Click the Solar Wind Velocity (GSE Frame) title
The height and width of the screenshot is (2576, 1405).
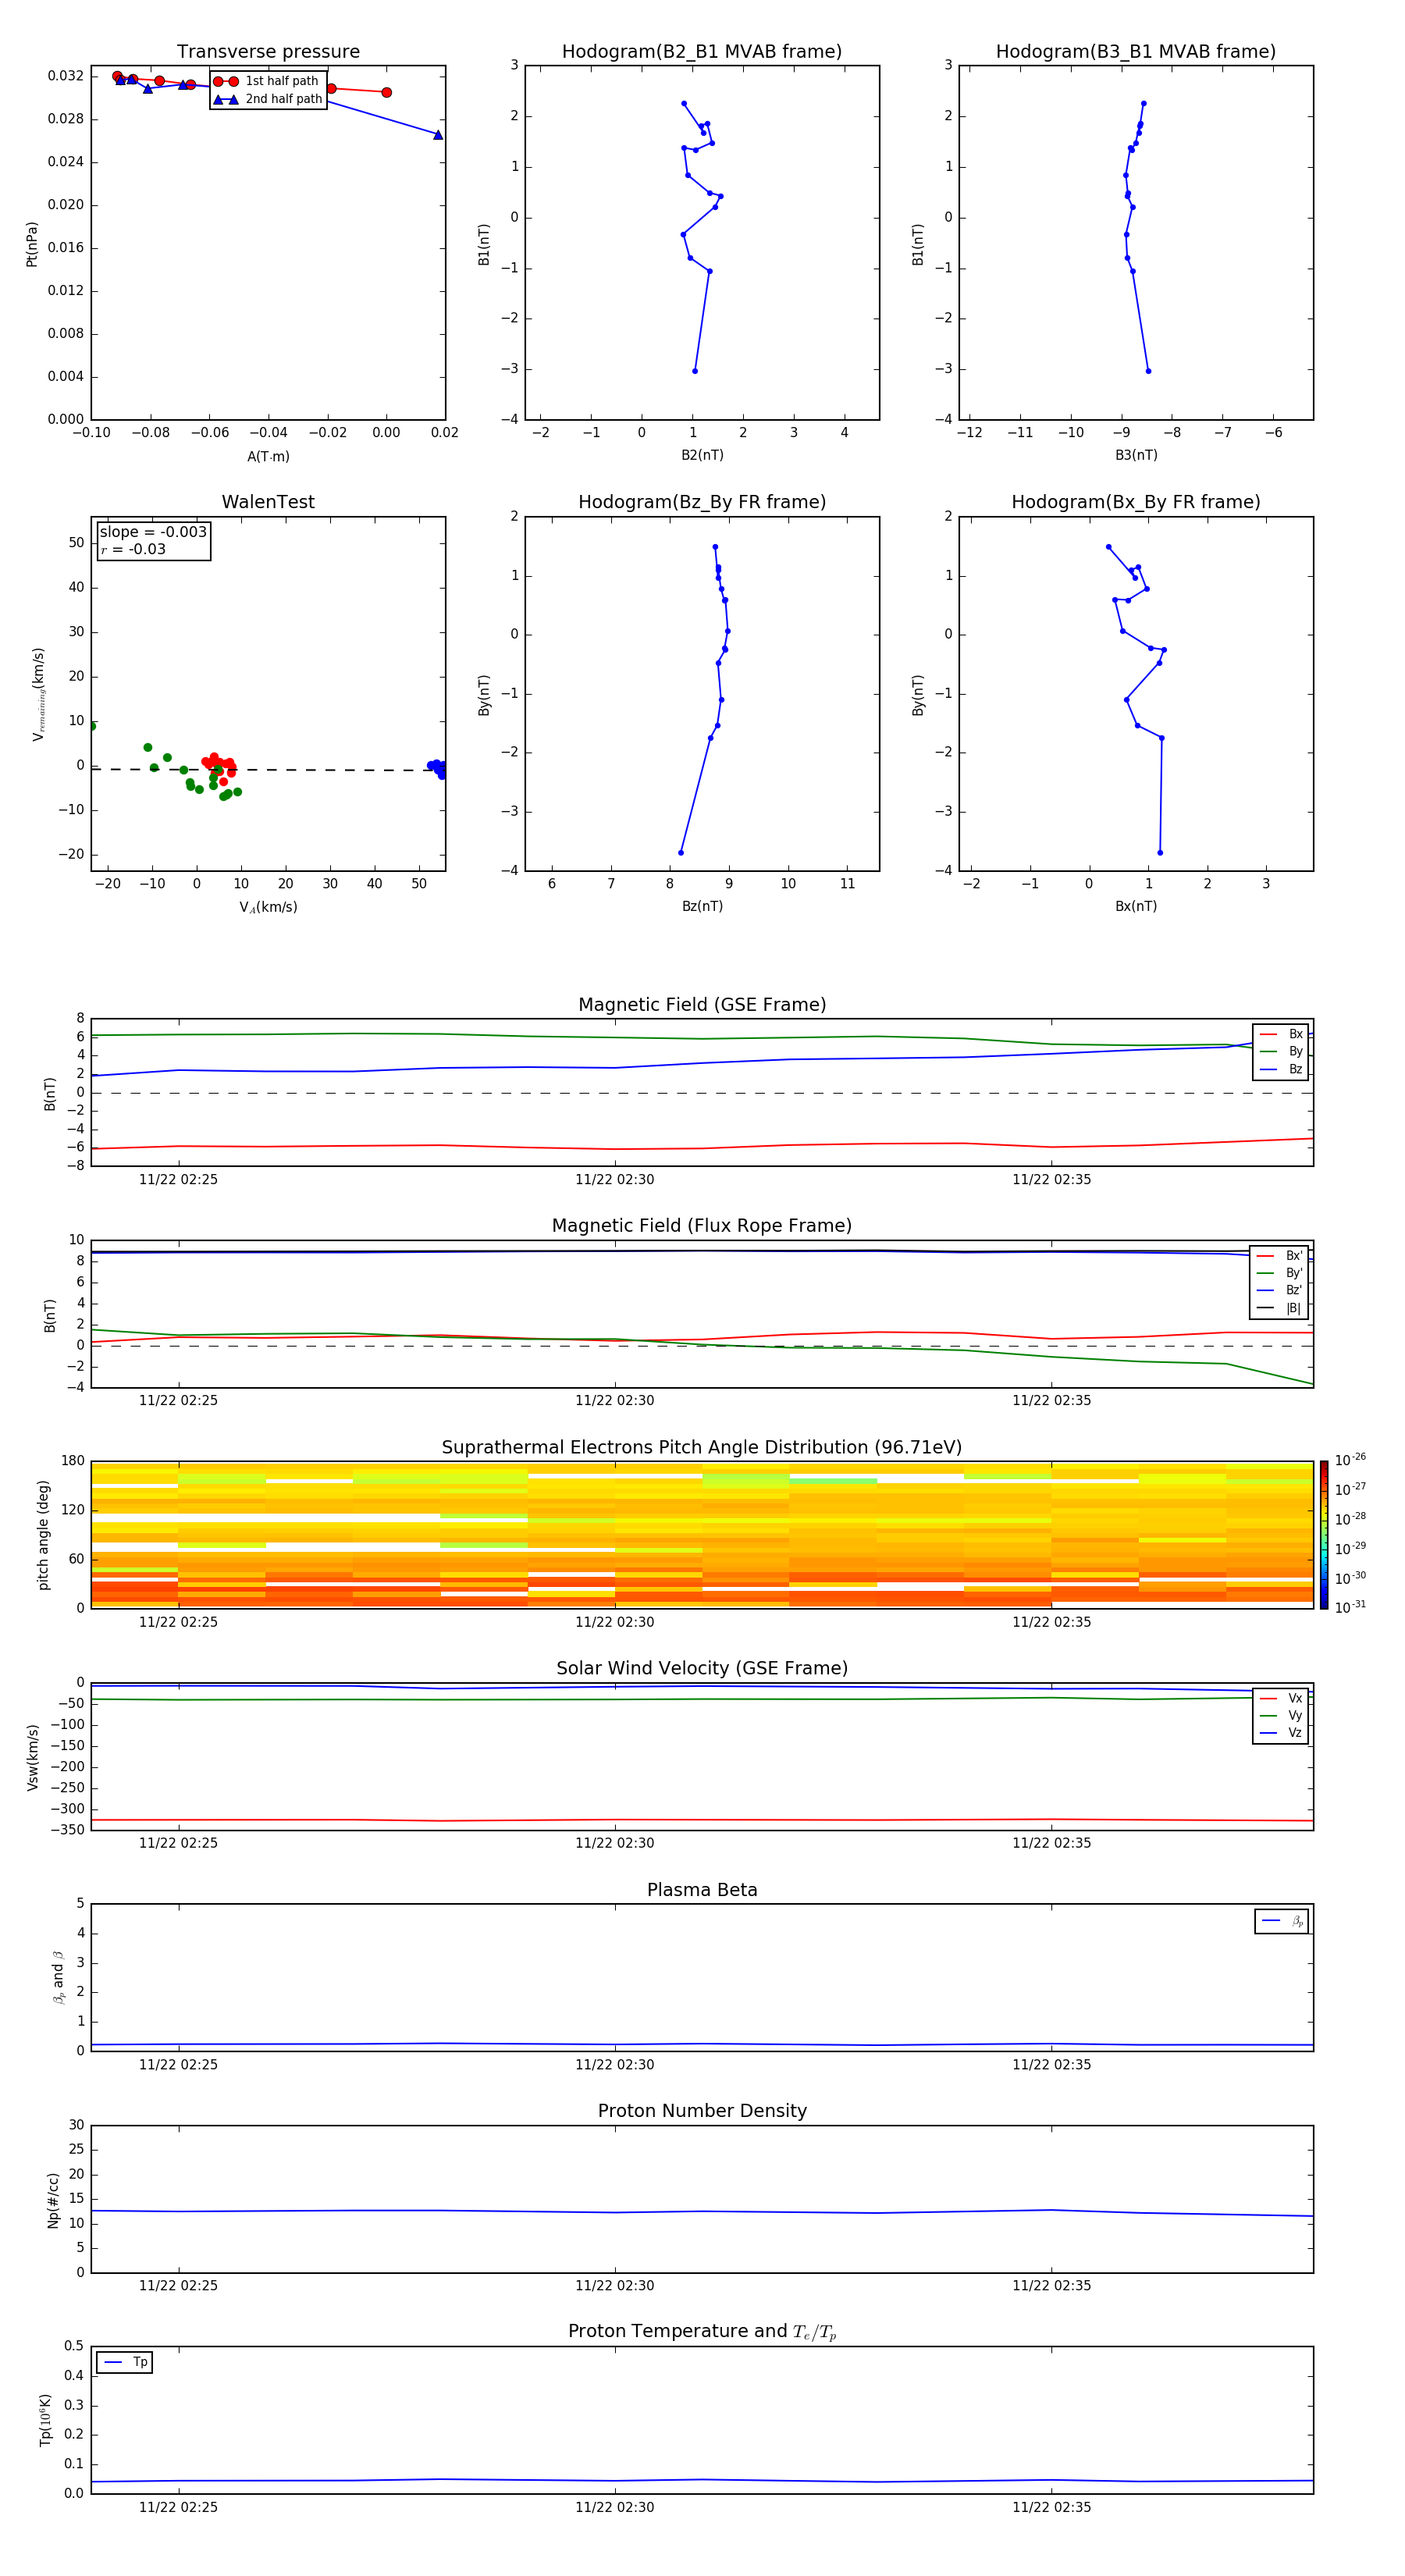[x=702, y=1669]
